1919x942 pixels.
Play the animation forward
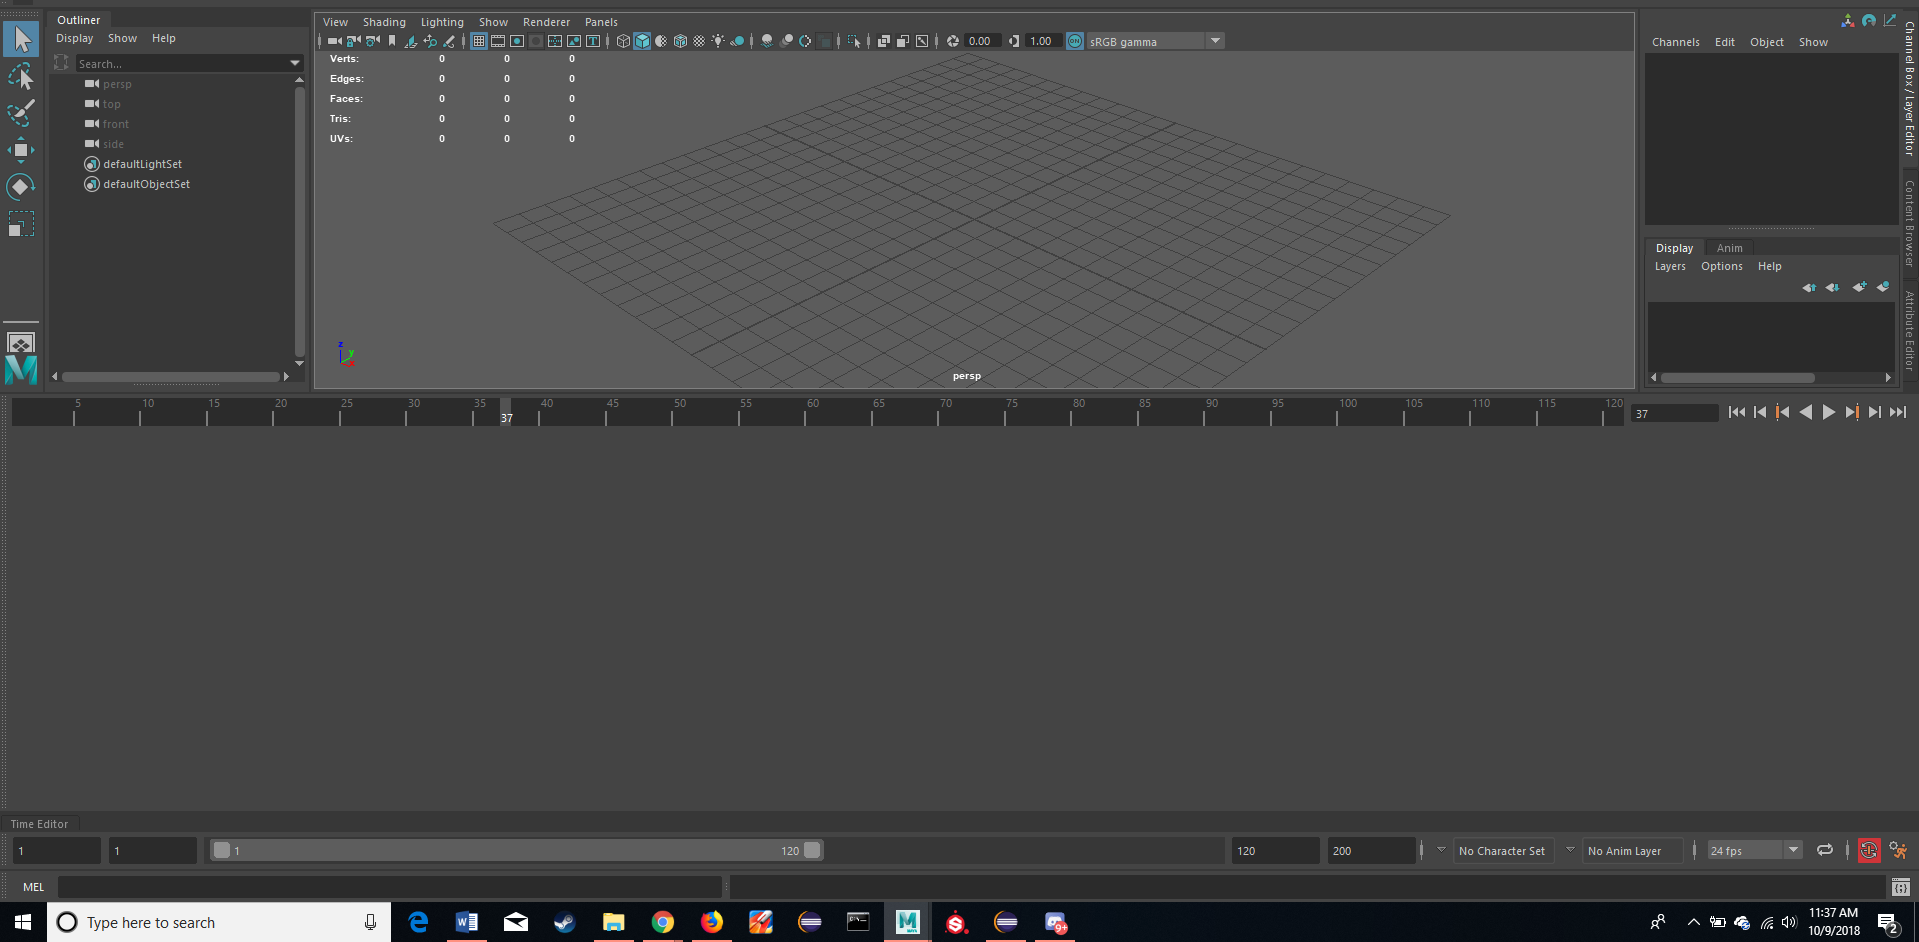(1828, 412)
